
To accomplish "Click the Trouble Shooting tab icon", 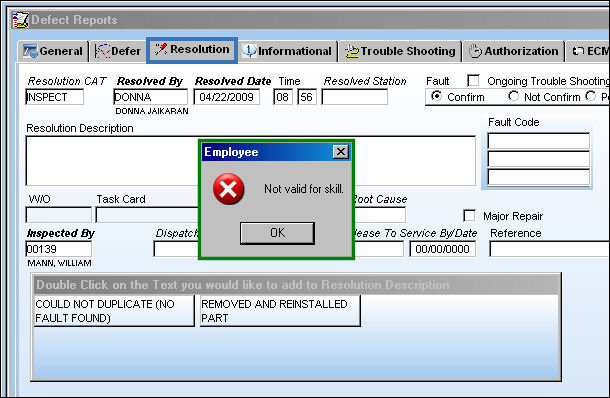I will click(352, 51).
